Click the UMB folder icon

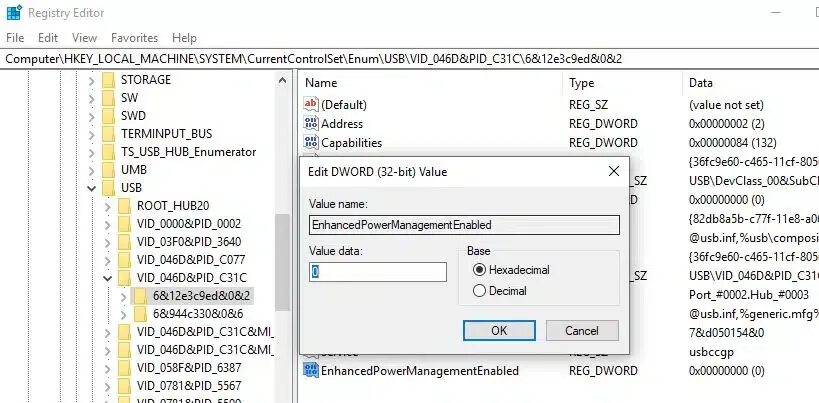[x=108, y=170]
